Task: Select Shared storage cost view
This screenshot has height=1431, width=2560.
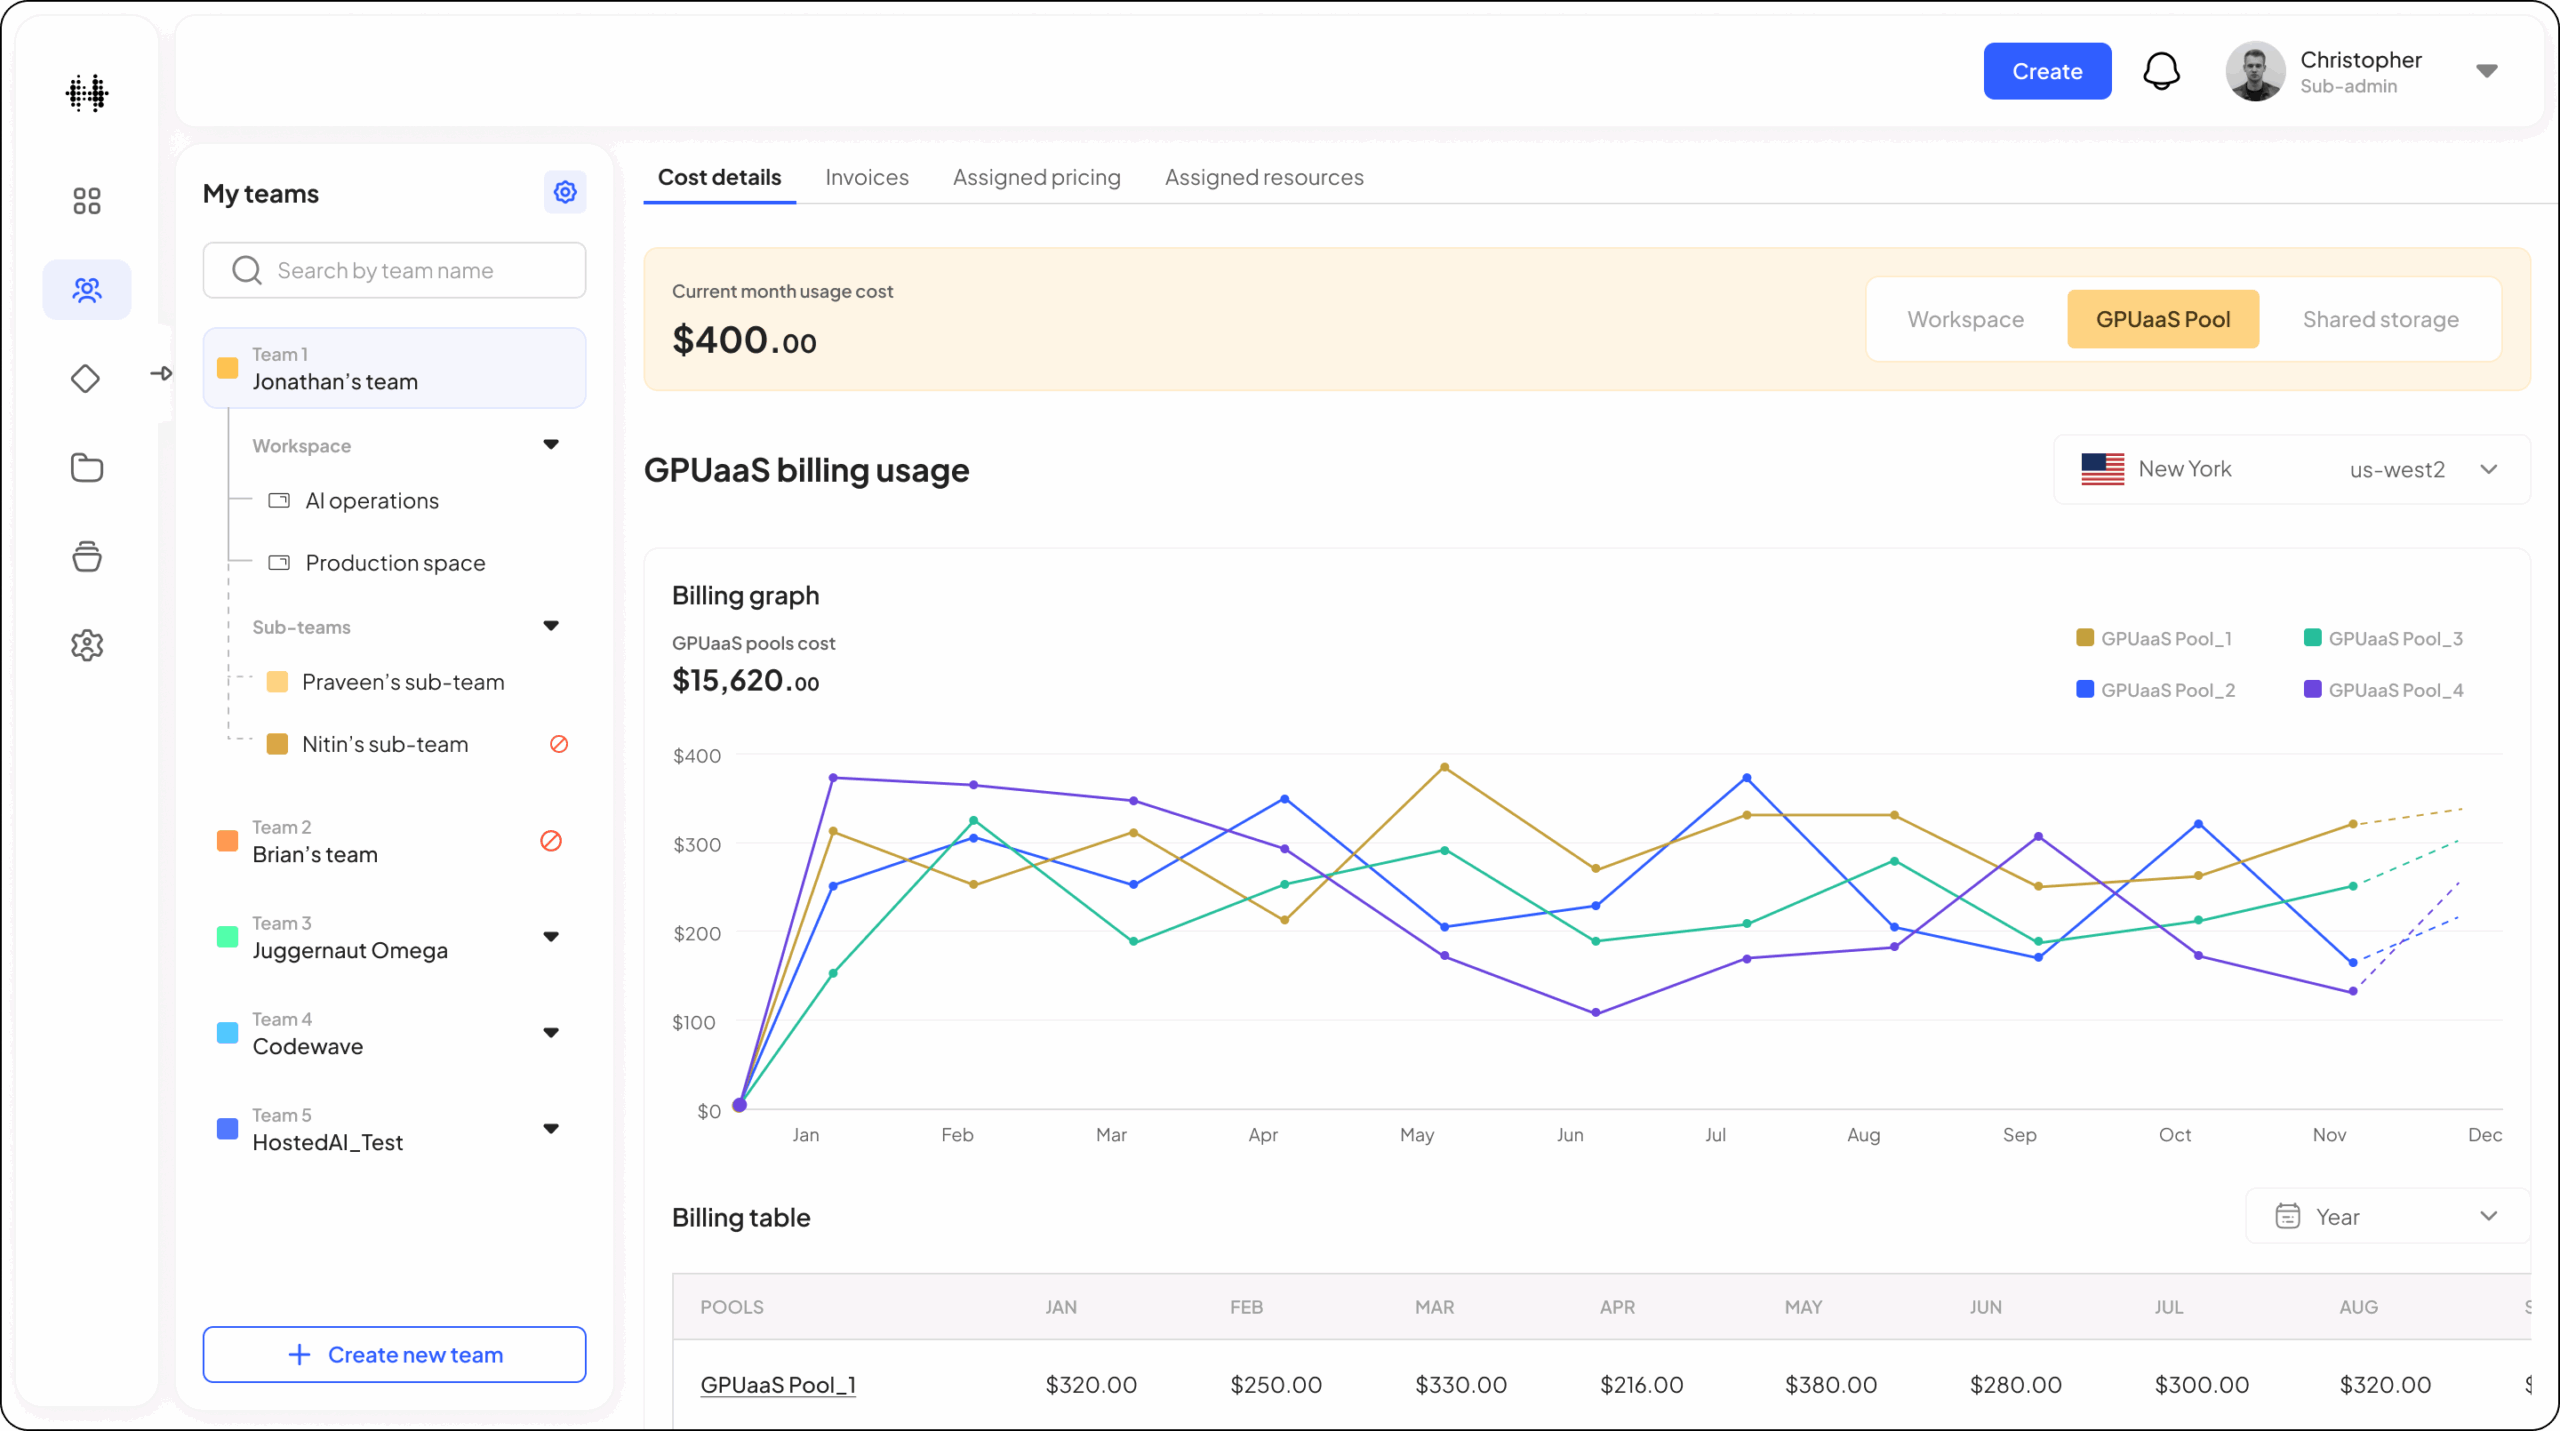Action: click(x=2380, y=319)
